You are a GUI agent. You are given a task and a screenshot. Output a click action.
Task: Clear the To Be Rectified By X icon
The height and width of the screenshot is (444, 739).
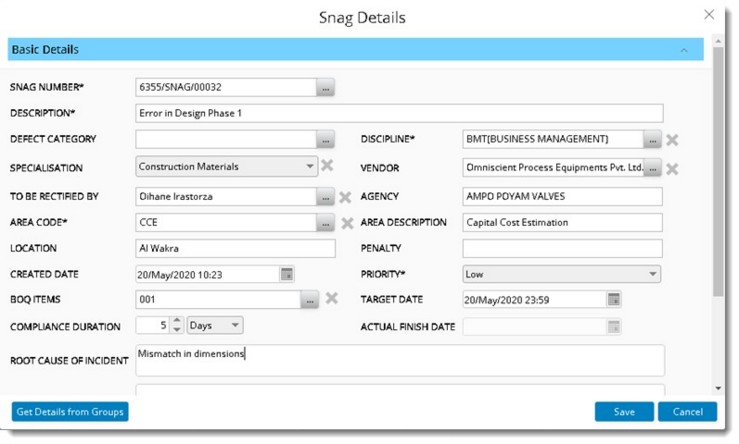pyautogui.click(x=346, y=197)
